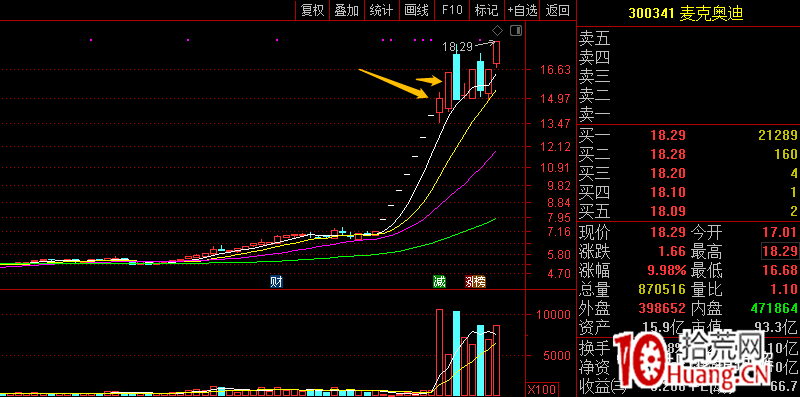This screenshot has width=800, height=397.
Task: Click 返回 to go back
Action: pos(557,10)
